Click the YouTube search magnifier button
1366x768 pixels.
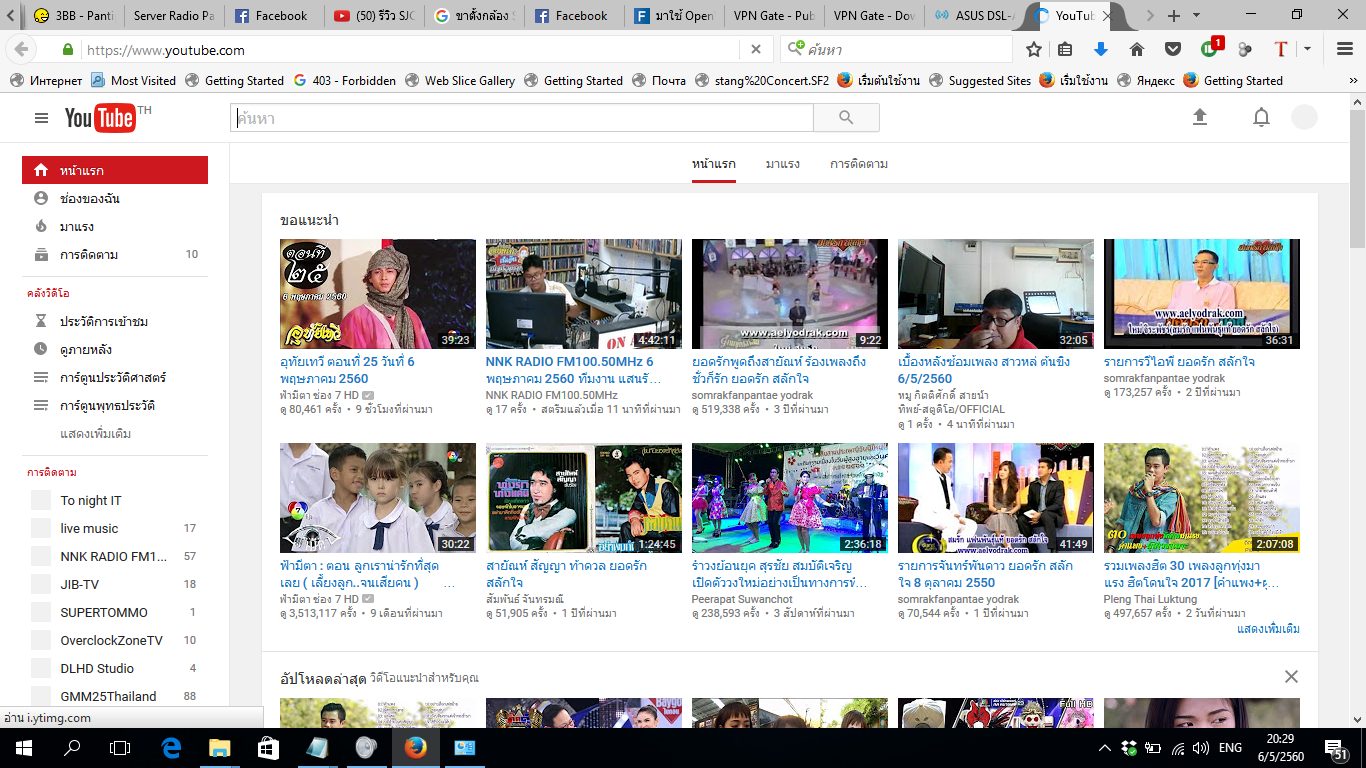[846, 118]
